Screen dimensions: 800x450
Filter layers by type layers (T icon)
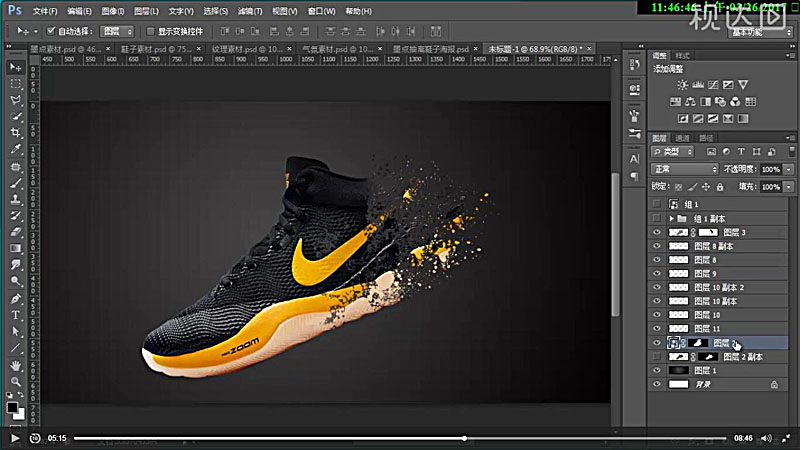tap(741, 152)
